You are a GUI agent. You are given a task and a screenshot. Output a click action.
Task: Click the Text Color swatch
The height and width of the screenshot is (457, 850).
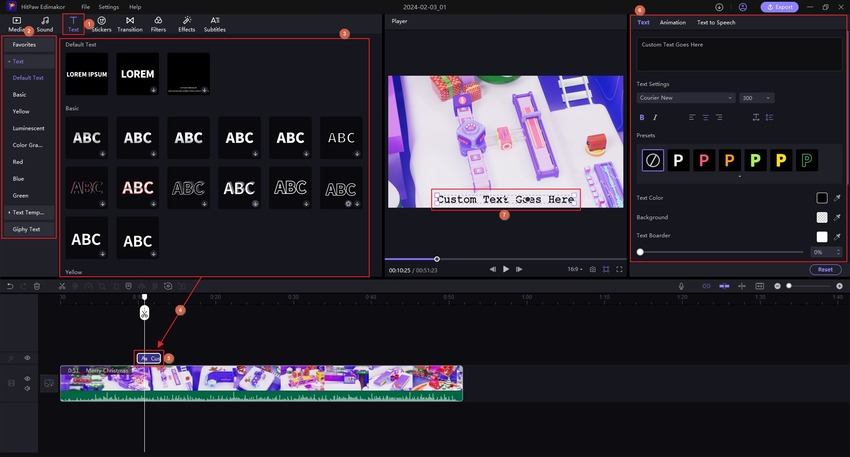coord(822,198)
